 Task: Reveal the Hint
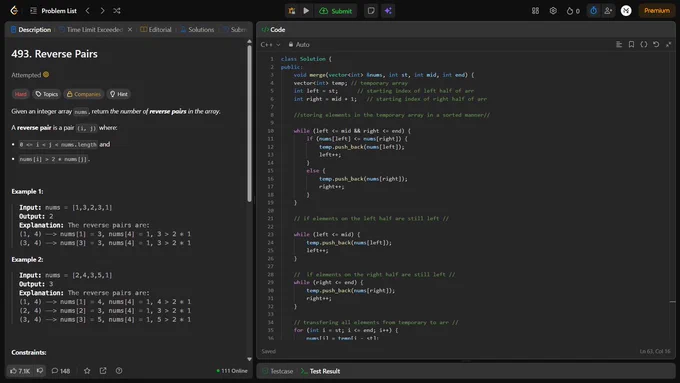(118, 94)
